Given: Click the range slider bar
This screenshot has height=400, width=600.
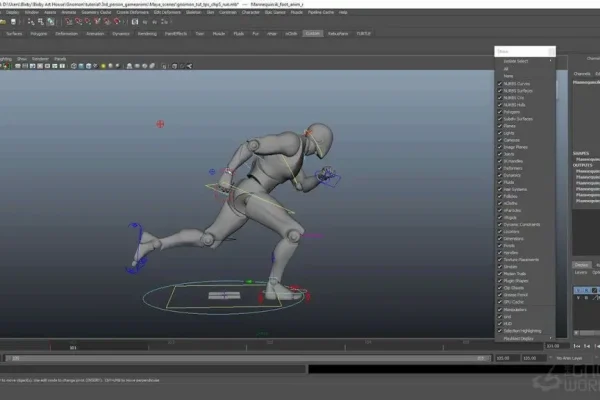Looking at the screenshot, I should click(x=250, y=357).
